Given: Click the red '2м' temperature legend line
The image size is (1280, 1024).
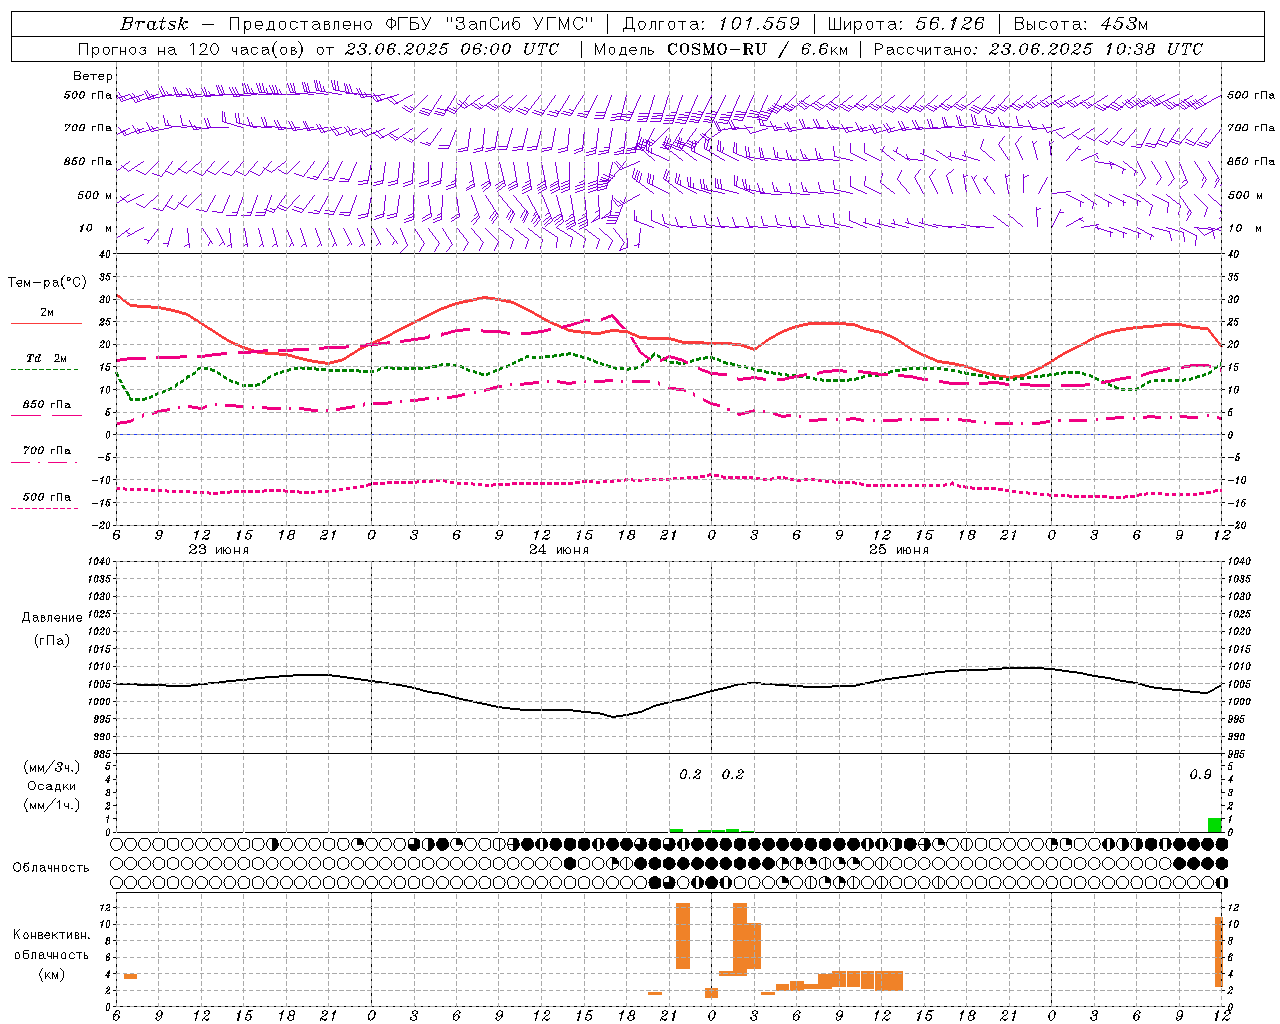Looking at the screenshot, I should 46,324.
